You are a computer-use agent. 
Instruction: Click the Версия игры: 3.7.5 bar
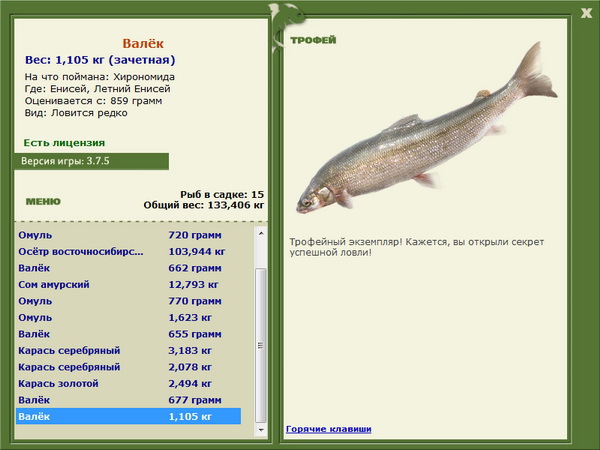91,161
